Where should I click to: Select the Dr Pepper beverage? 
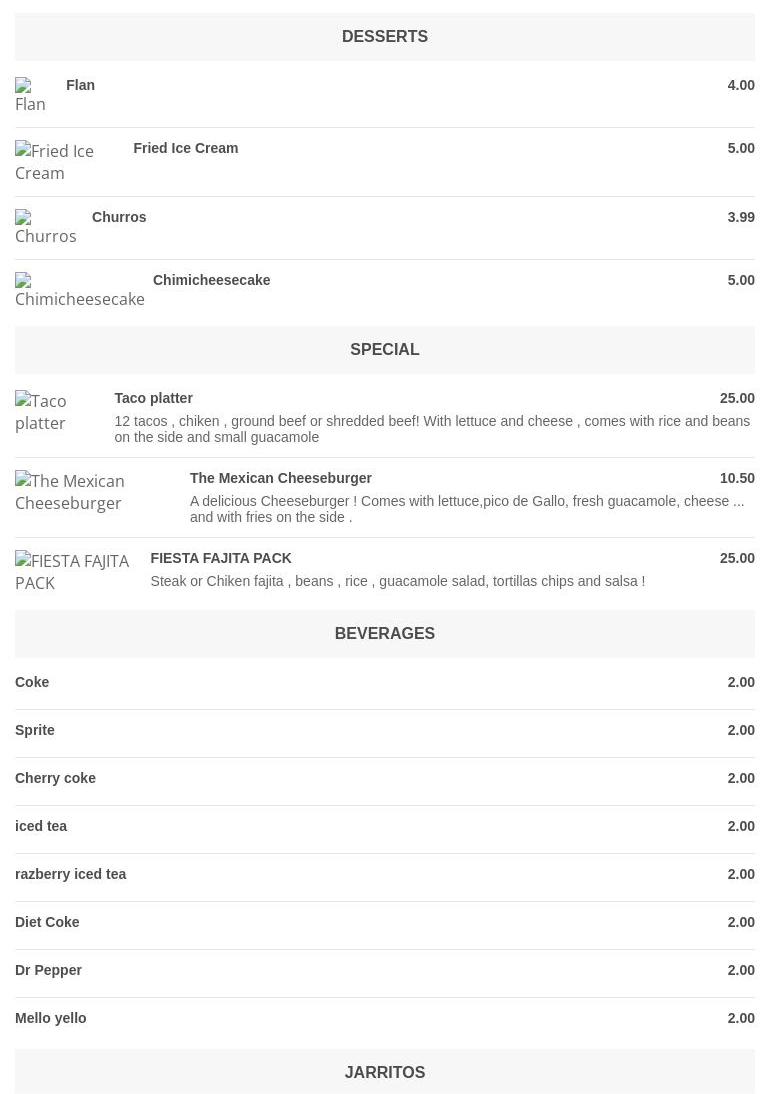(48, 970)
